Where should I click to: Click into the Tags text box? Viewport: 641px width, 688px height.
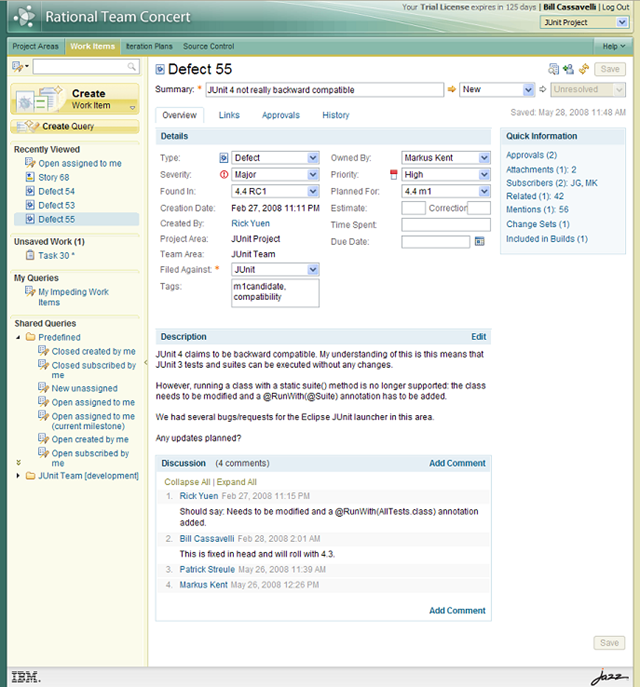(275, 293)
